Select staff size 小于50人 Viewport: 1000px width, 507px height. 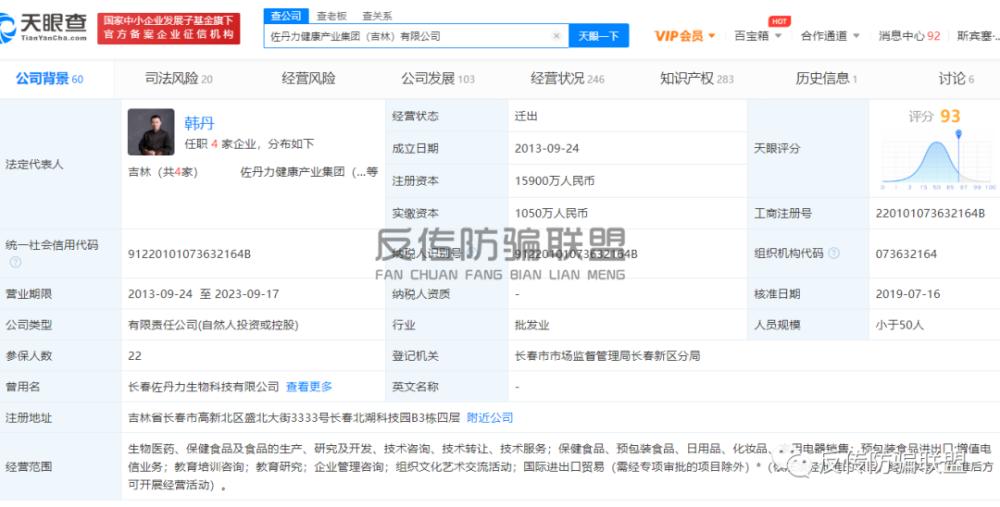coord(900,325)
